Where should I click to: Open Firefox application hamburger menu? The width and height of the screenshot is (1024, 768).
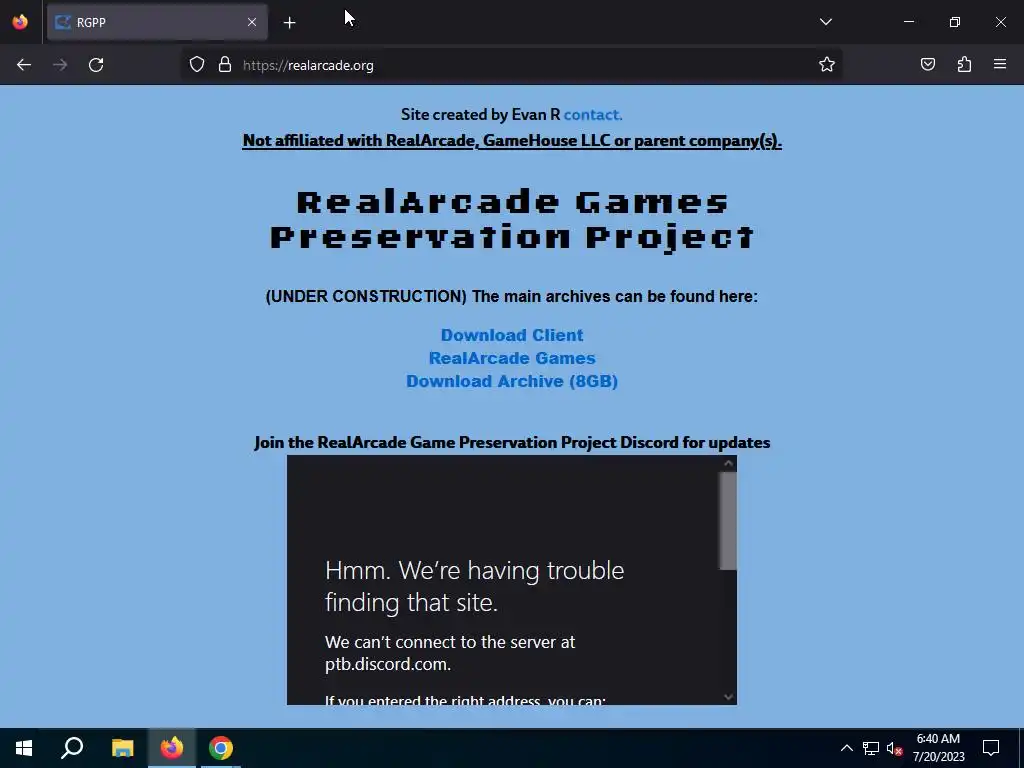pos(1000,65)
